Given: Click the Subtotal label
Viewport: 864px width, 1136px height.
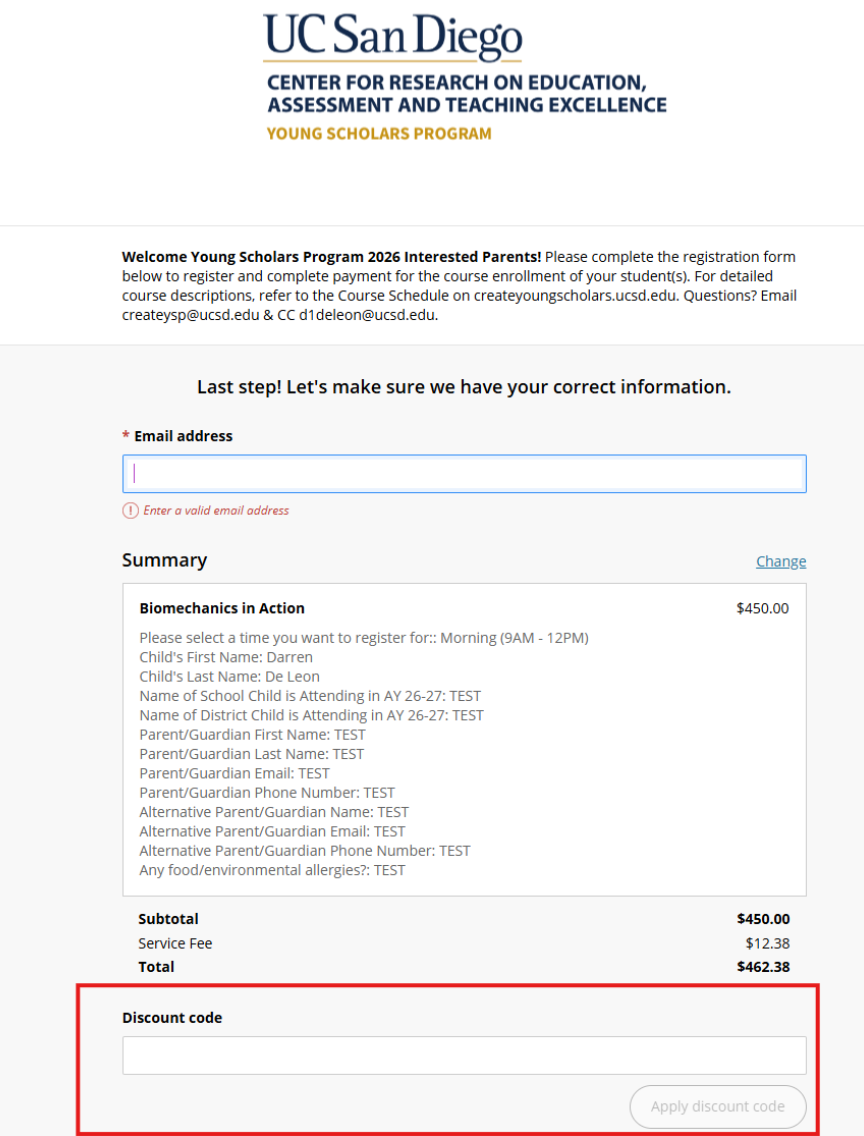Looking at the screenshot, I should tap(168, 919).
